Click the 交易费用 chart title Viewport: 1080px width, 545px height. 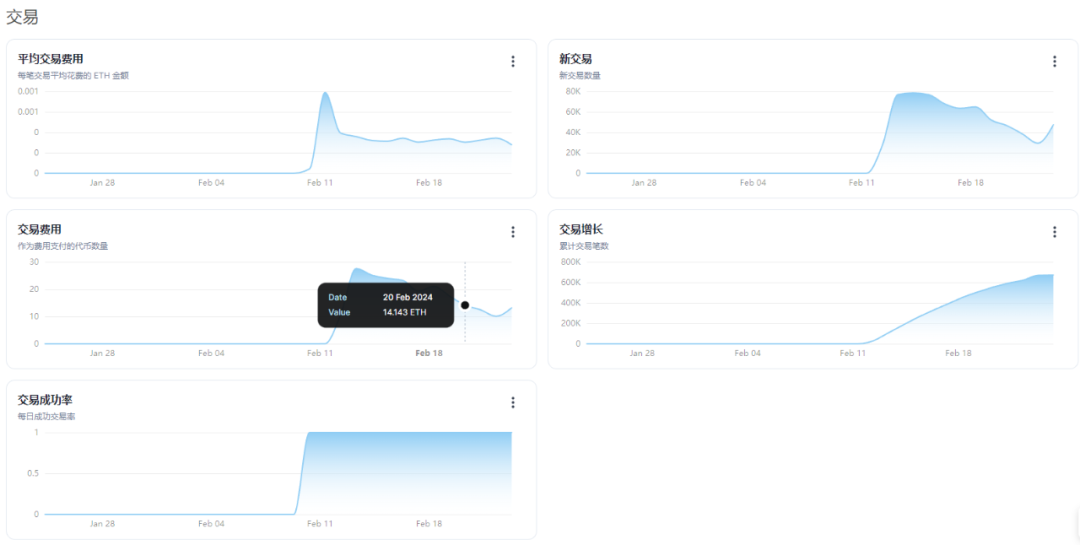point(40,229)
